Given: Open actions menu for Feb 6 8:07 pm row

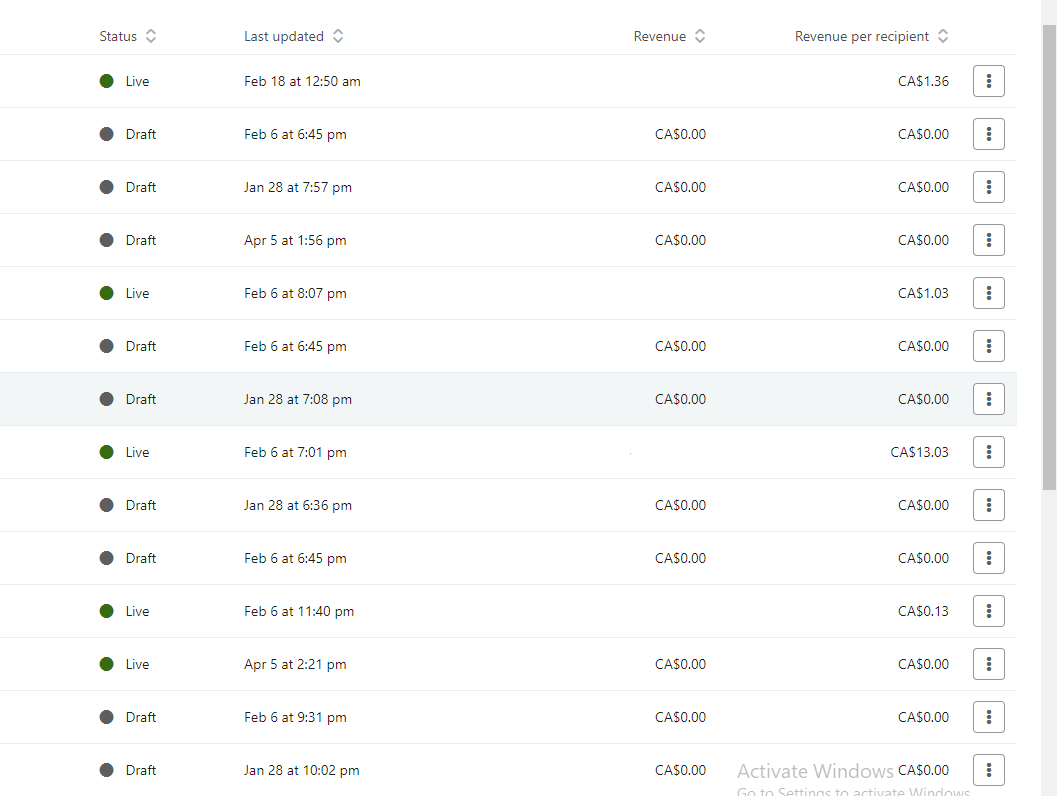Looking at the screenshot, I should [x=988, y=293].
